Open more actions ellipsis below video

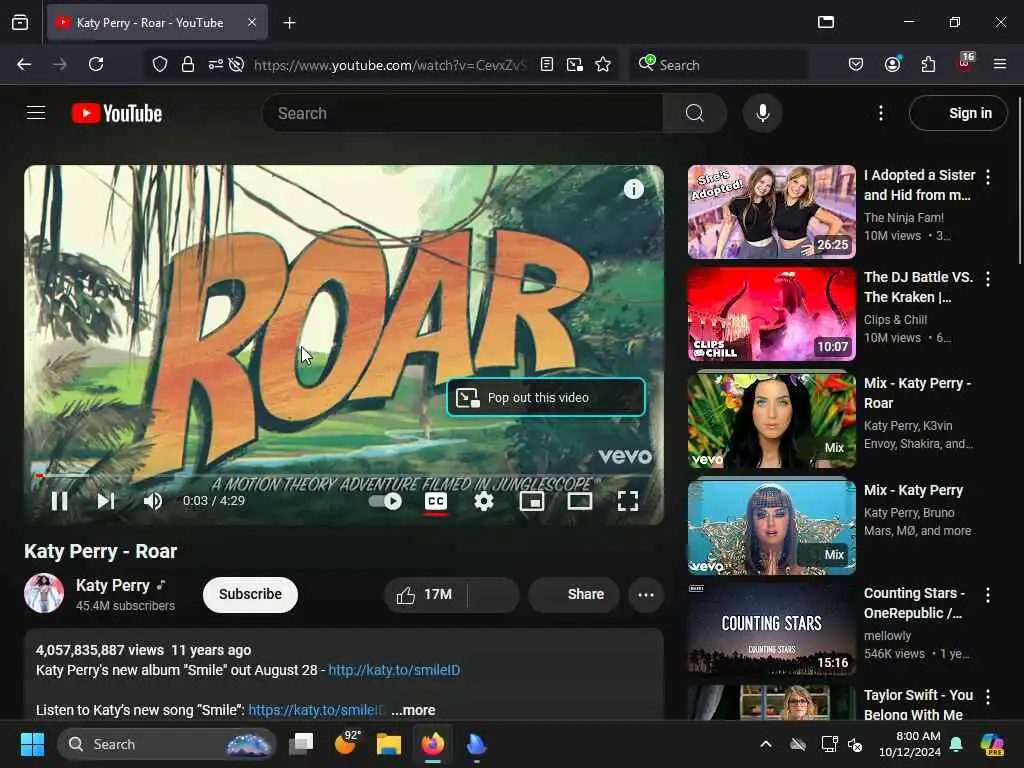point(646,594)
